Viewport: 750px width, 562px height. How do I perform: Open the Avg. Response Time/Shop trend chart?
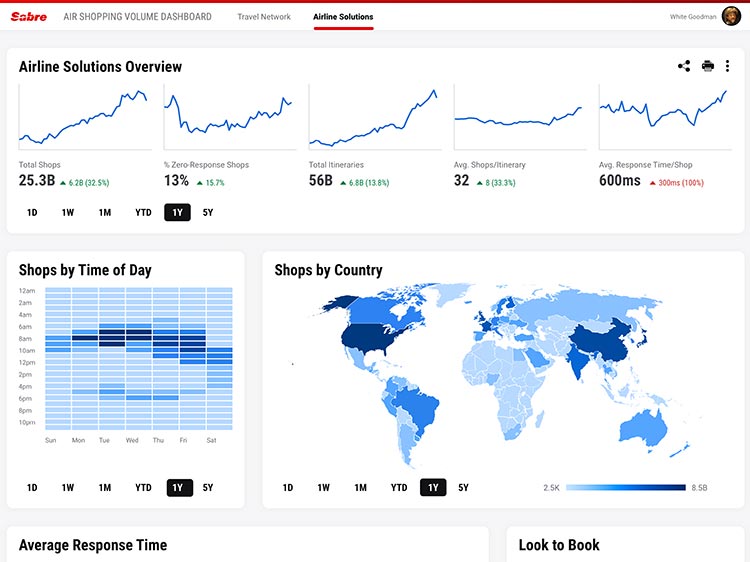coord(663,118)
